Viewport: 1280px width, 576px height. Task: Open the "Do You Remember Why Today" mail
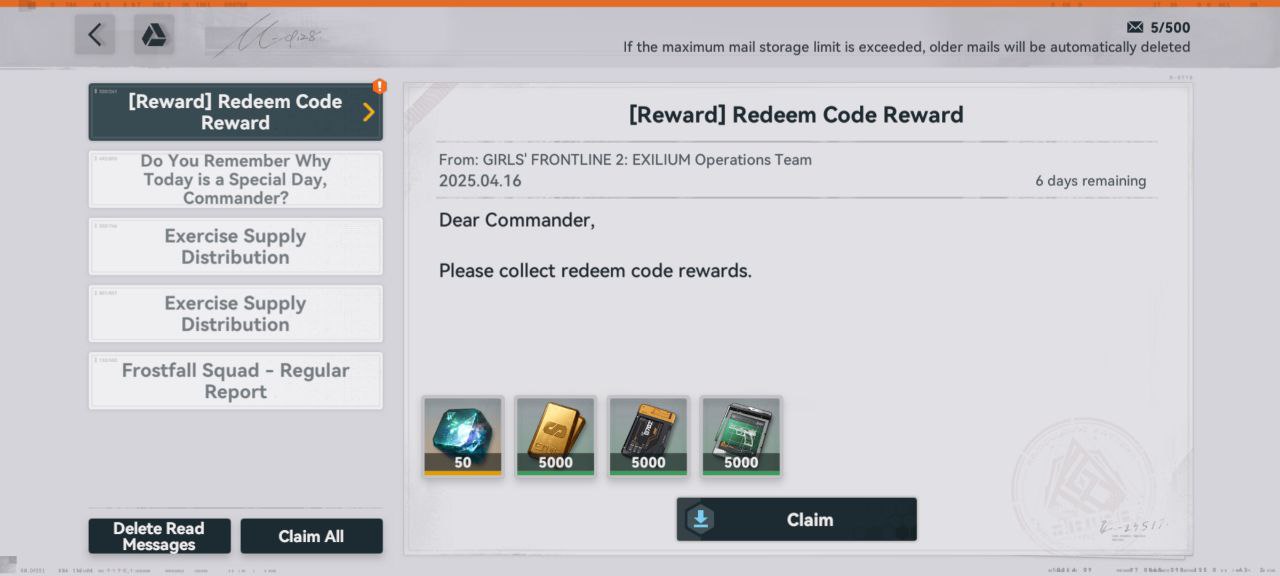point(236,179)
